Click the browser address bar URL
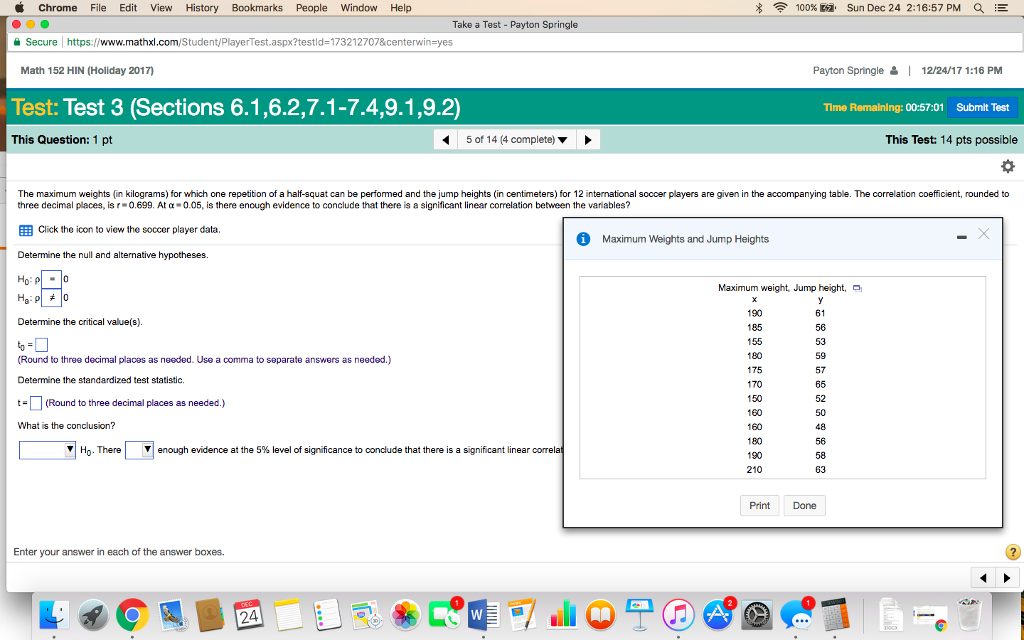Screen dimensions: 1024x640 coord(260,42)
